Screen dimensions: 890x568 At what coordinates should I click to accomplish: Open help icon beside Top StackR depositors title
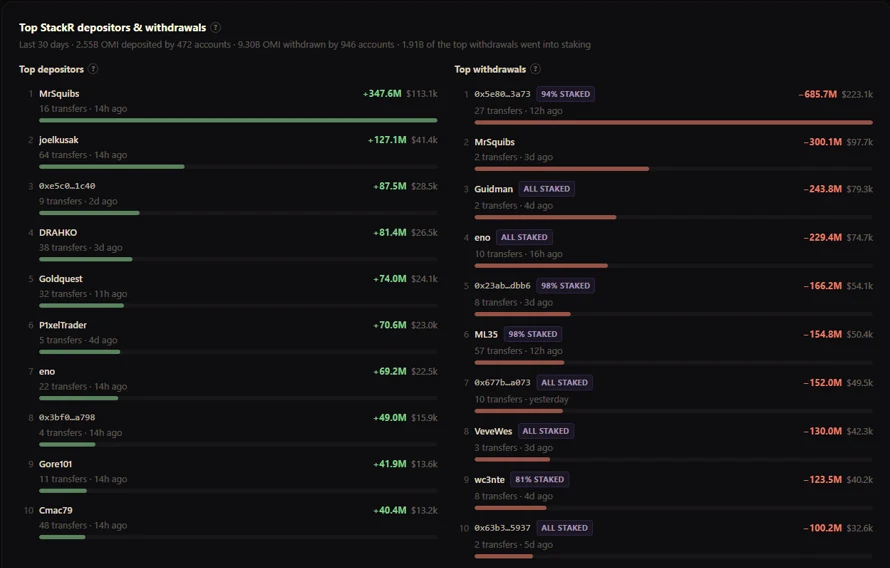point(215,27)
